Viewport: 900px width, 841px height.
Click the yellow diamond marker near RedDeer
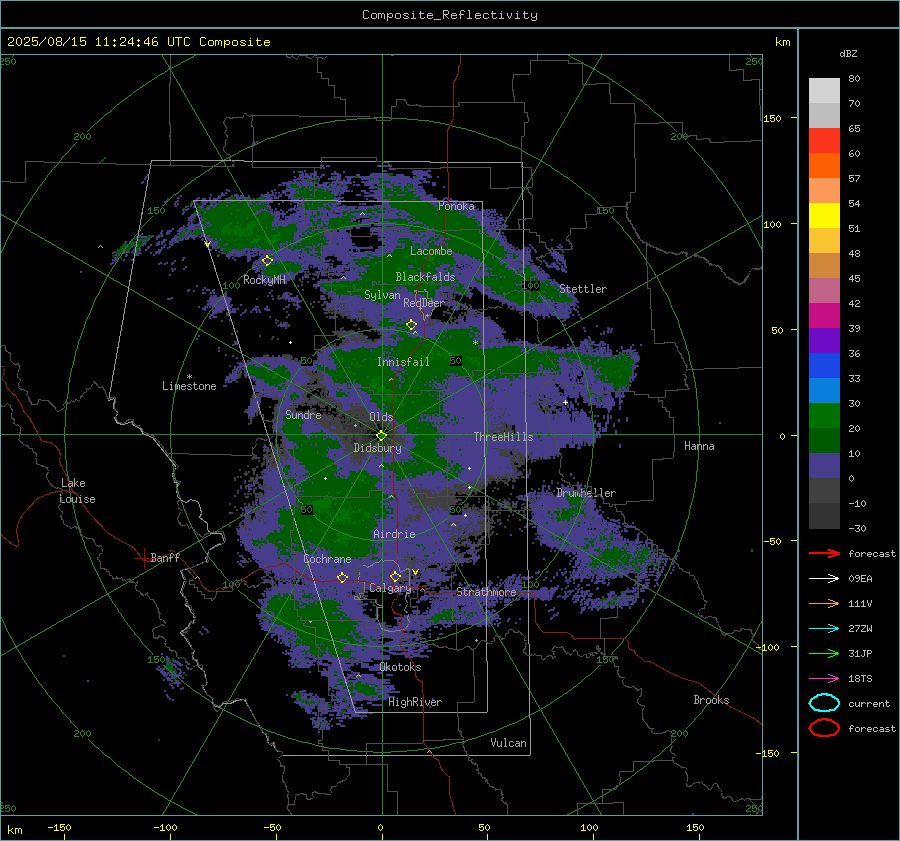click(x=412, y=325)
